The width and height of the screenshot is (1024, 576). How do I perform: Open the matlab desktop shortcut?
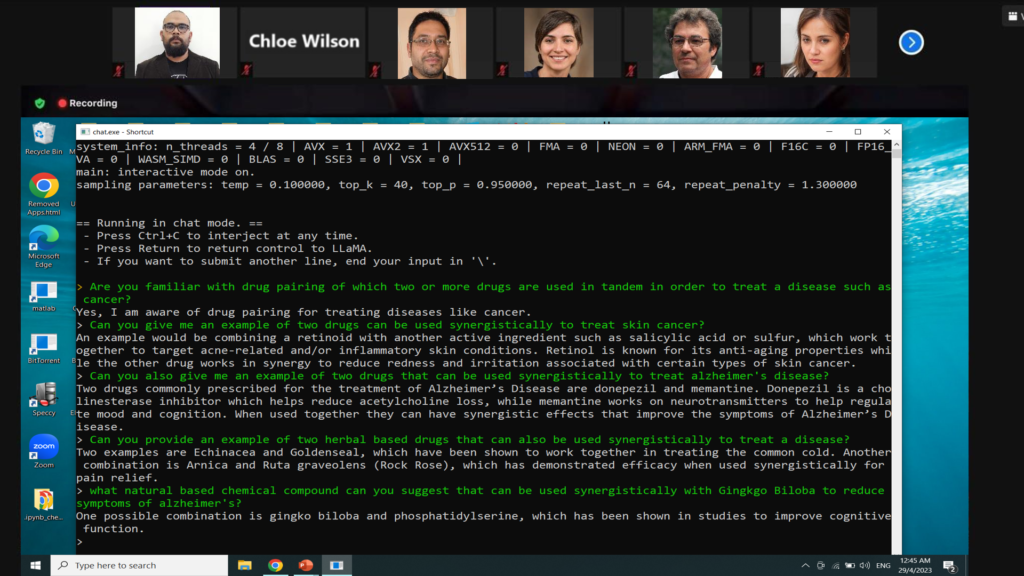tap(44, 296)
